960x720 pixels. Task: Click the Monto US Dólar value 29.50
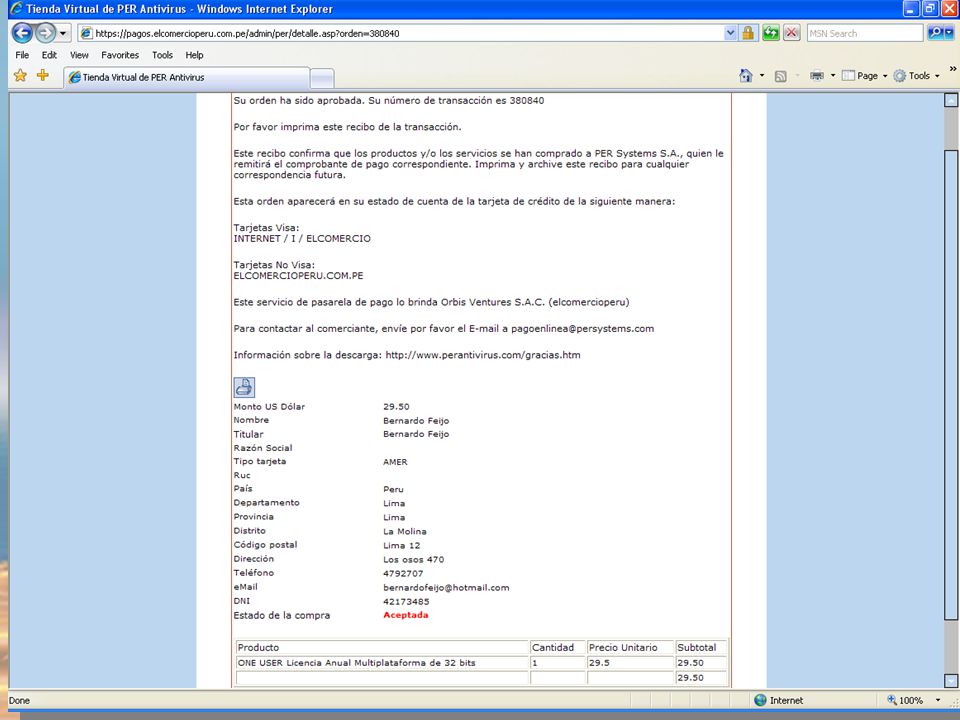coord(396,407)
